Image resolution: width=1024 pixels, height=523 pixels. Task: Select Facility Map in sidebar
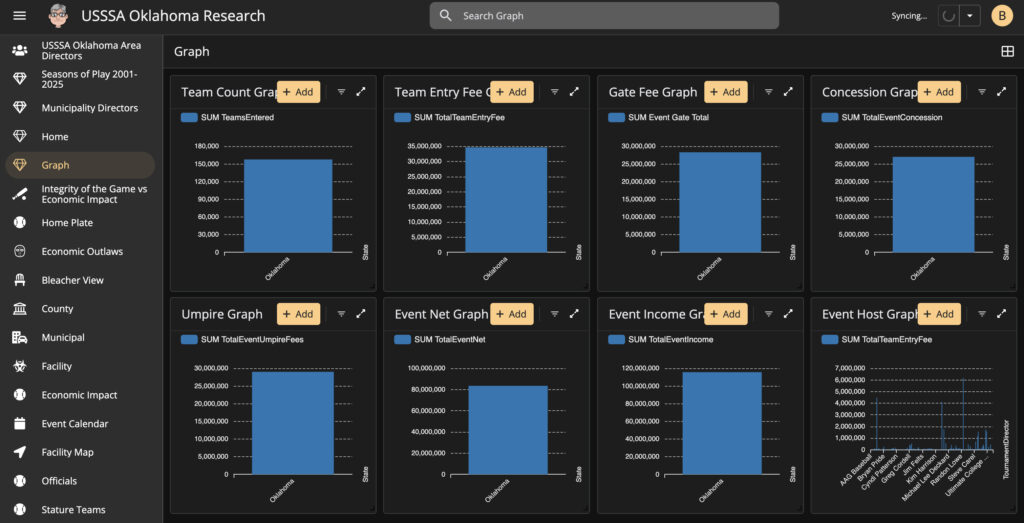[x=67, y=453]
